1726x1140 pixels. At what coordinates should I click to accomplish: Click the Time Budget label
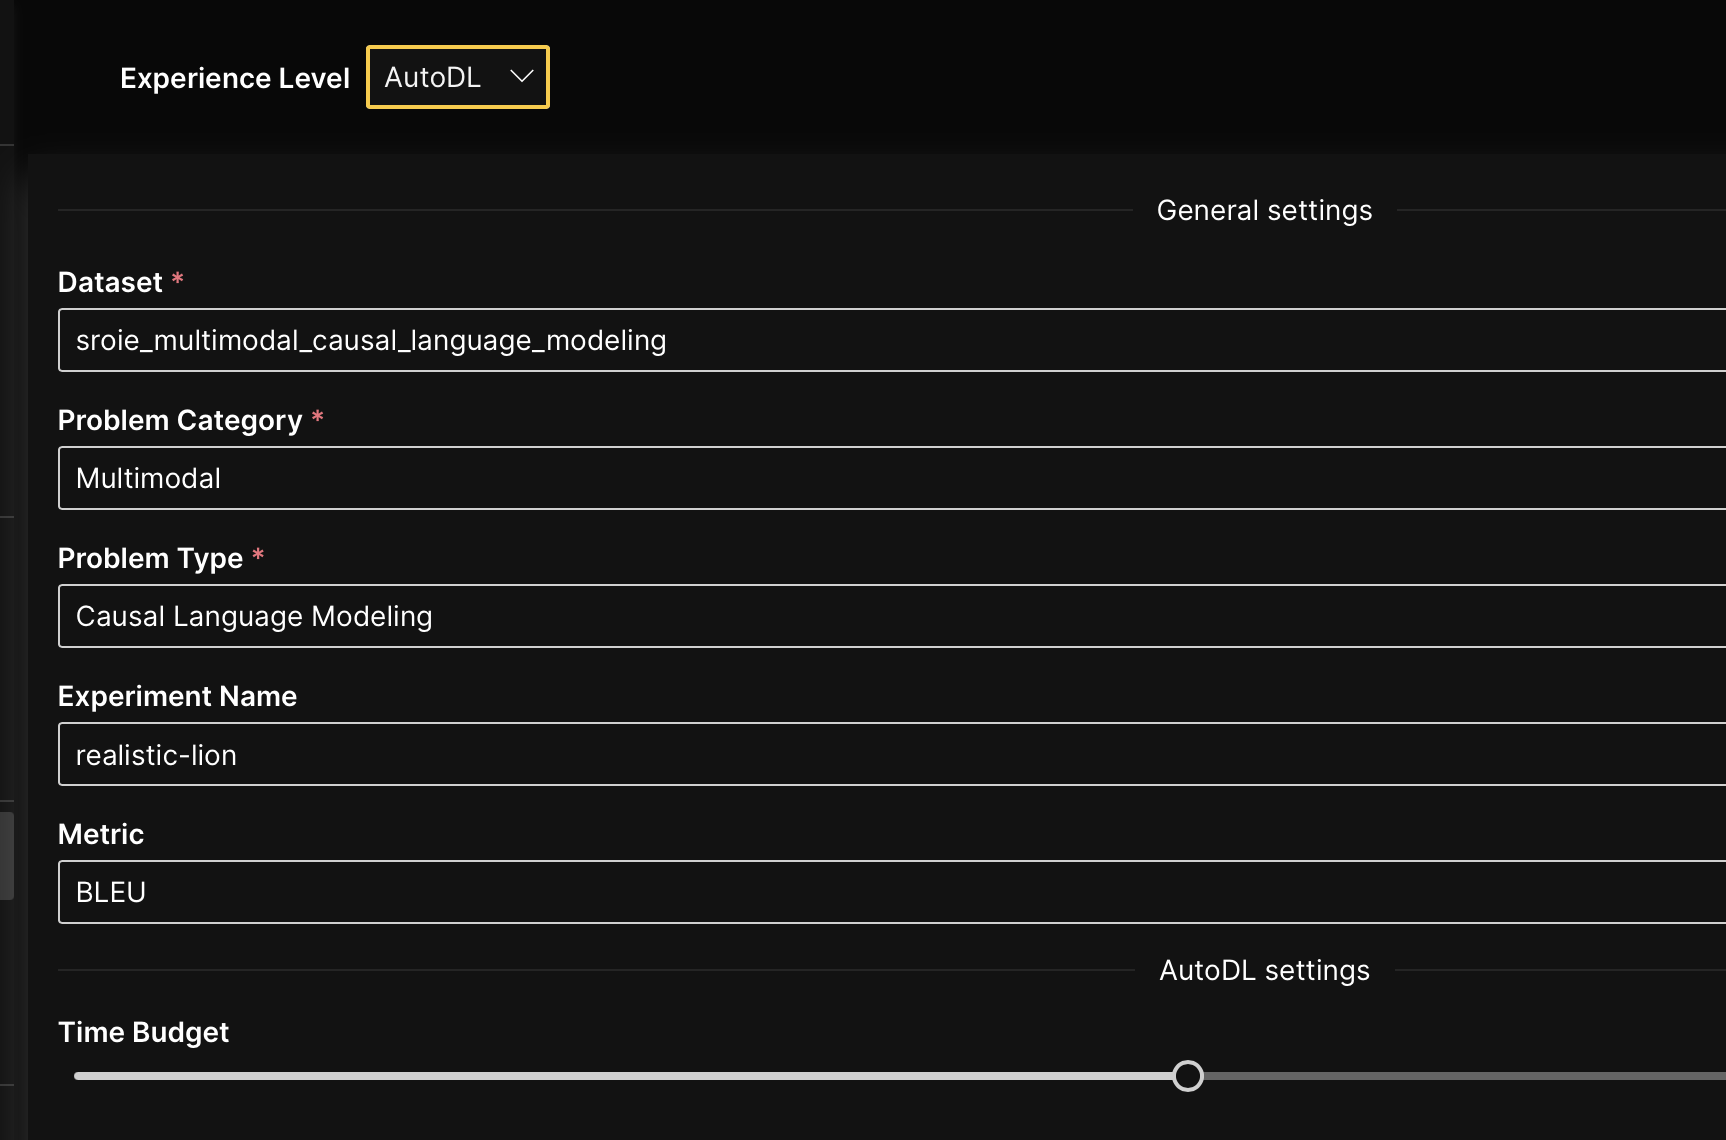[143, 1032]
